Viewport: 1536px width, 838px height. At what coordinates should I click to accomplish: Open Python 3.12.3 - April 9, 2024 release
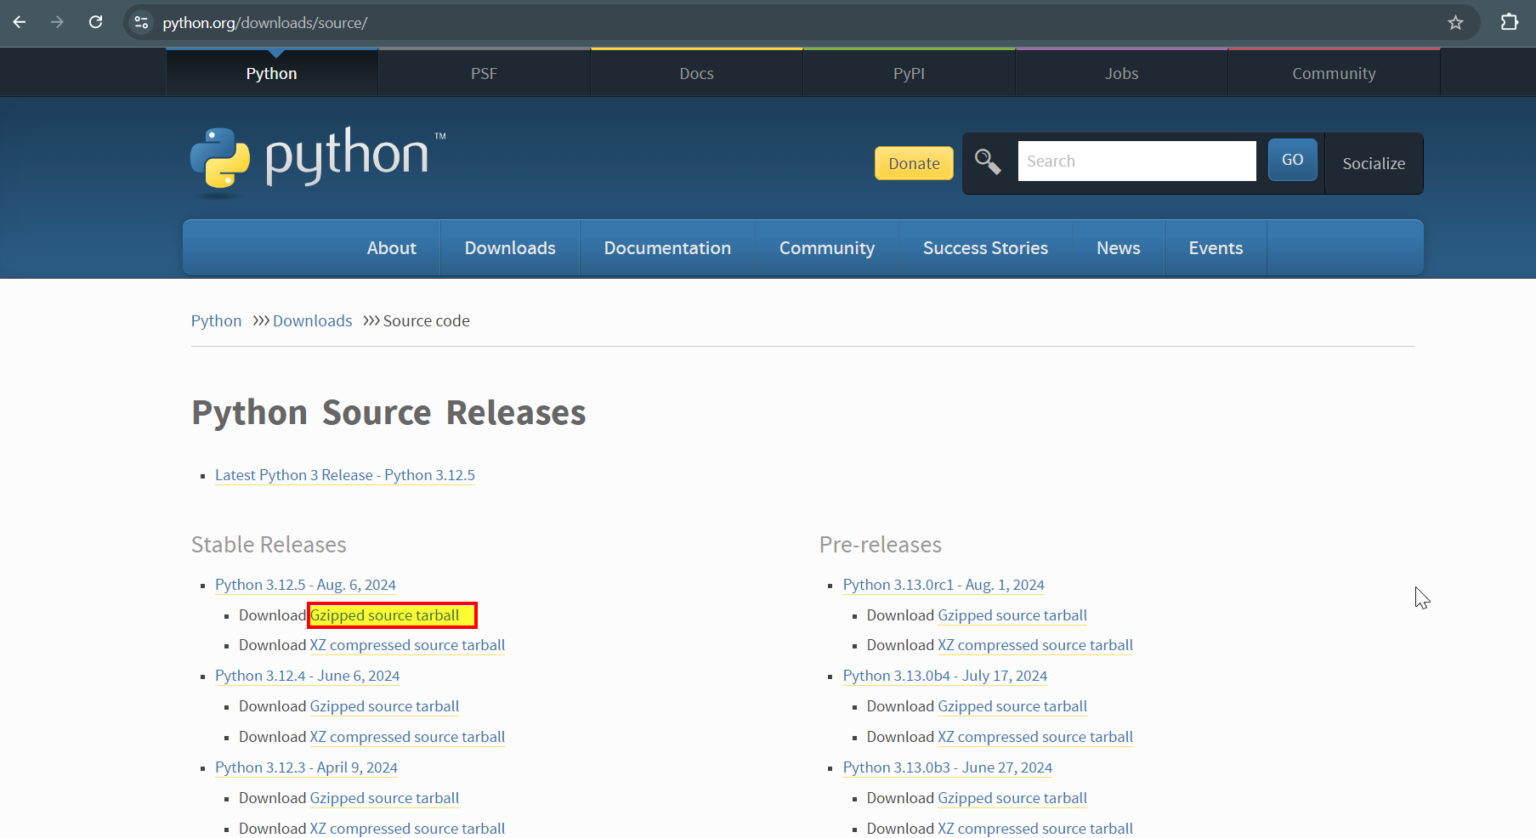[306, 768]
